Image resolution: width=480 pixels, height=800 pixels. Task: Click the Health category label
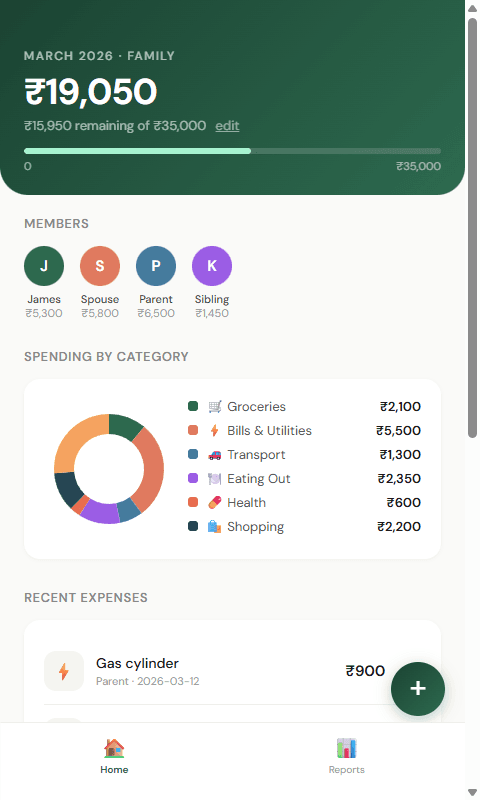[x=246, y=503]
